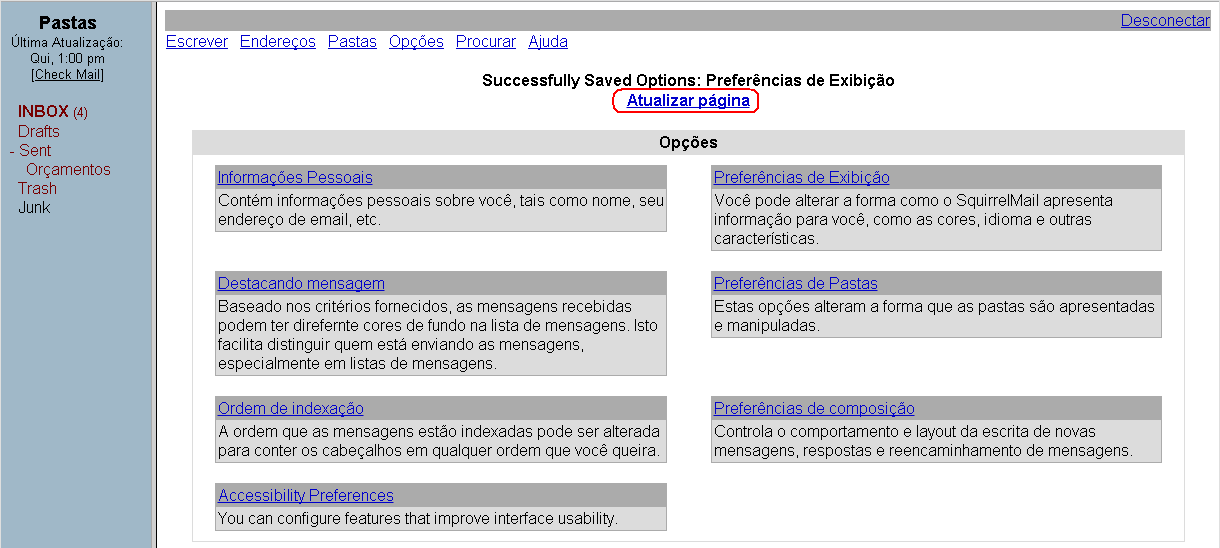
Task: Open the Ajuda help menu
Action: (x=548, y=42)
